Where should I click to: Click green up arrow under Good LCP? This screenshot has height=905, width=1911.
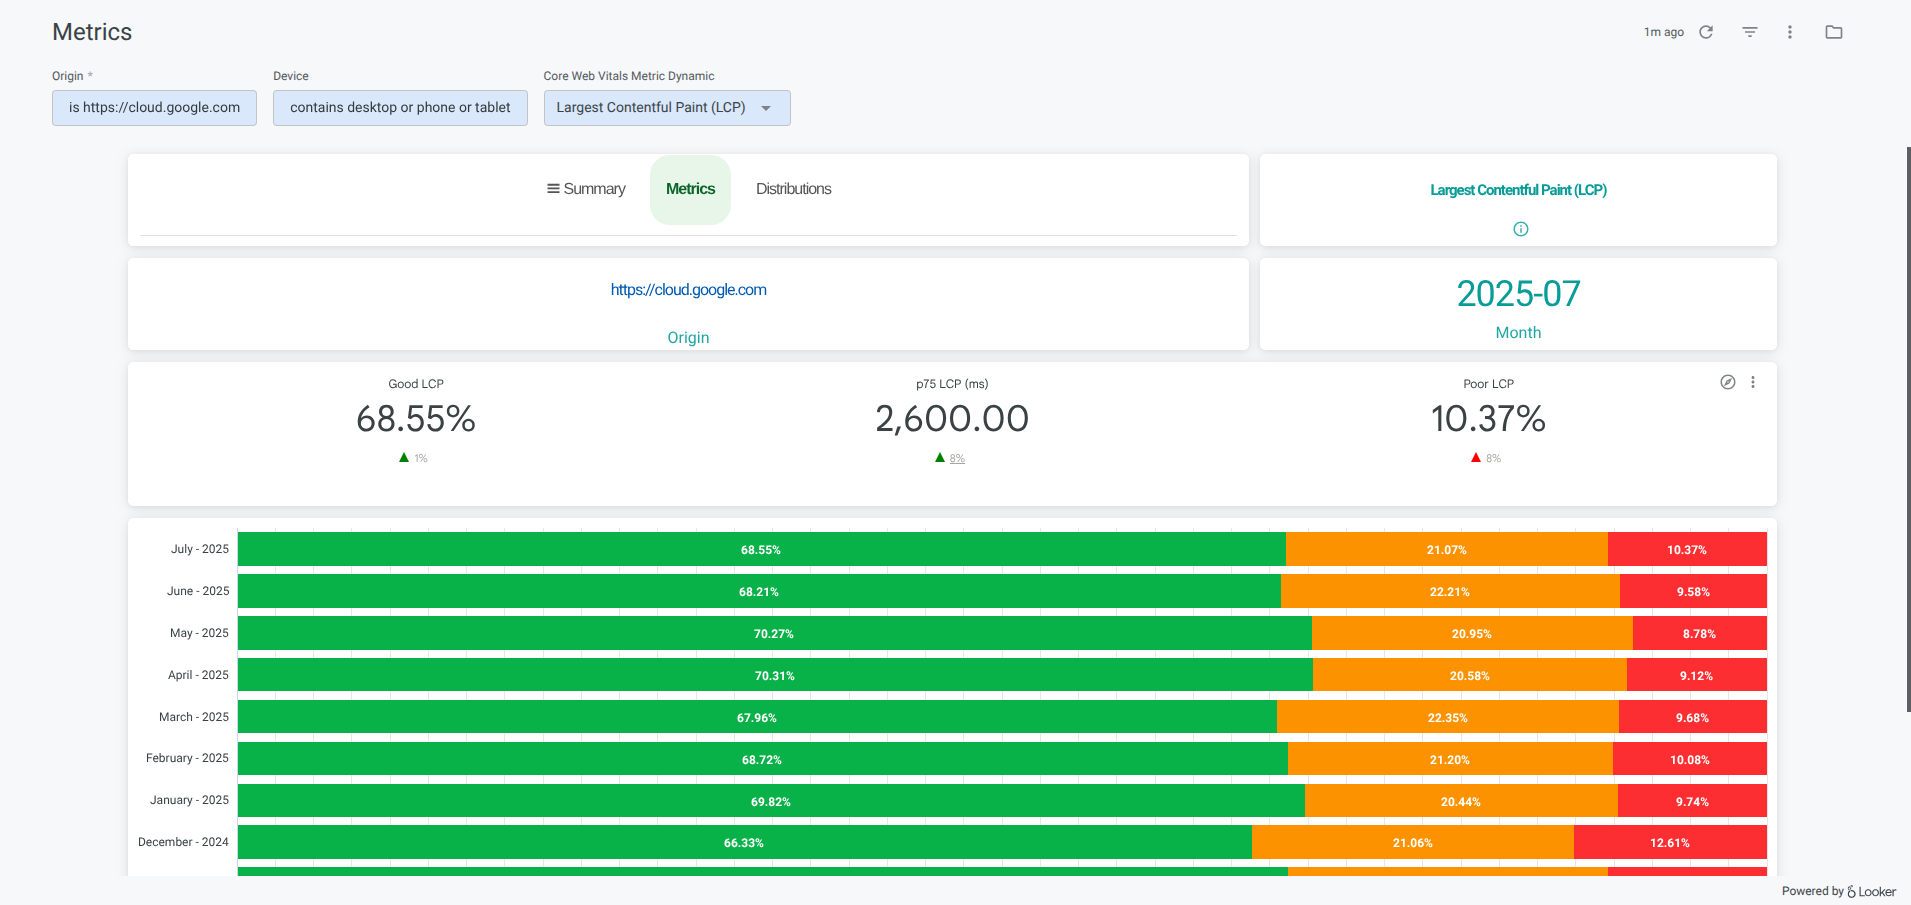click(404, 457)
